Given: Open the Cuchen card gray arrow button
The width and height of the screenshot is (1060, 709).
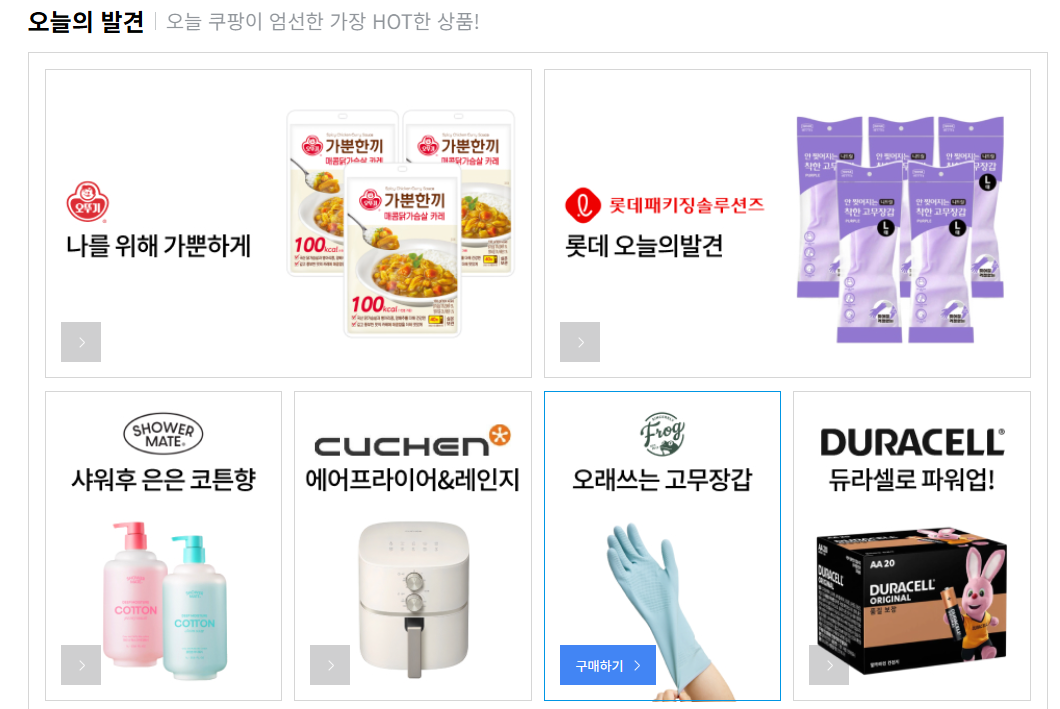Looking at the screenshot, I should pyautogui.click(x=330, y=665).
